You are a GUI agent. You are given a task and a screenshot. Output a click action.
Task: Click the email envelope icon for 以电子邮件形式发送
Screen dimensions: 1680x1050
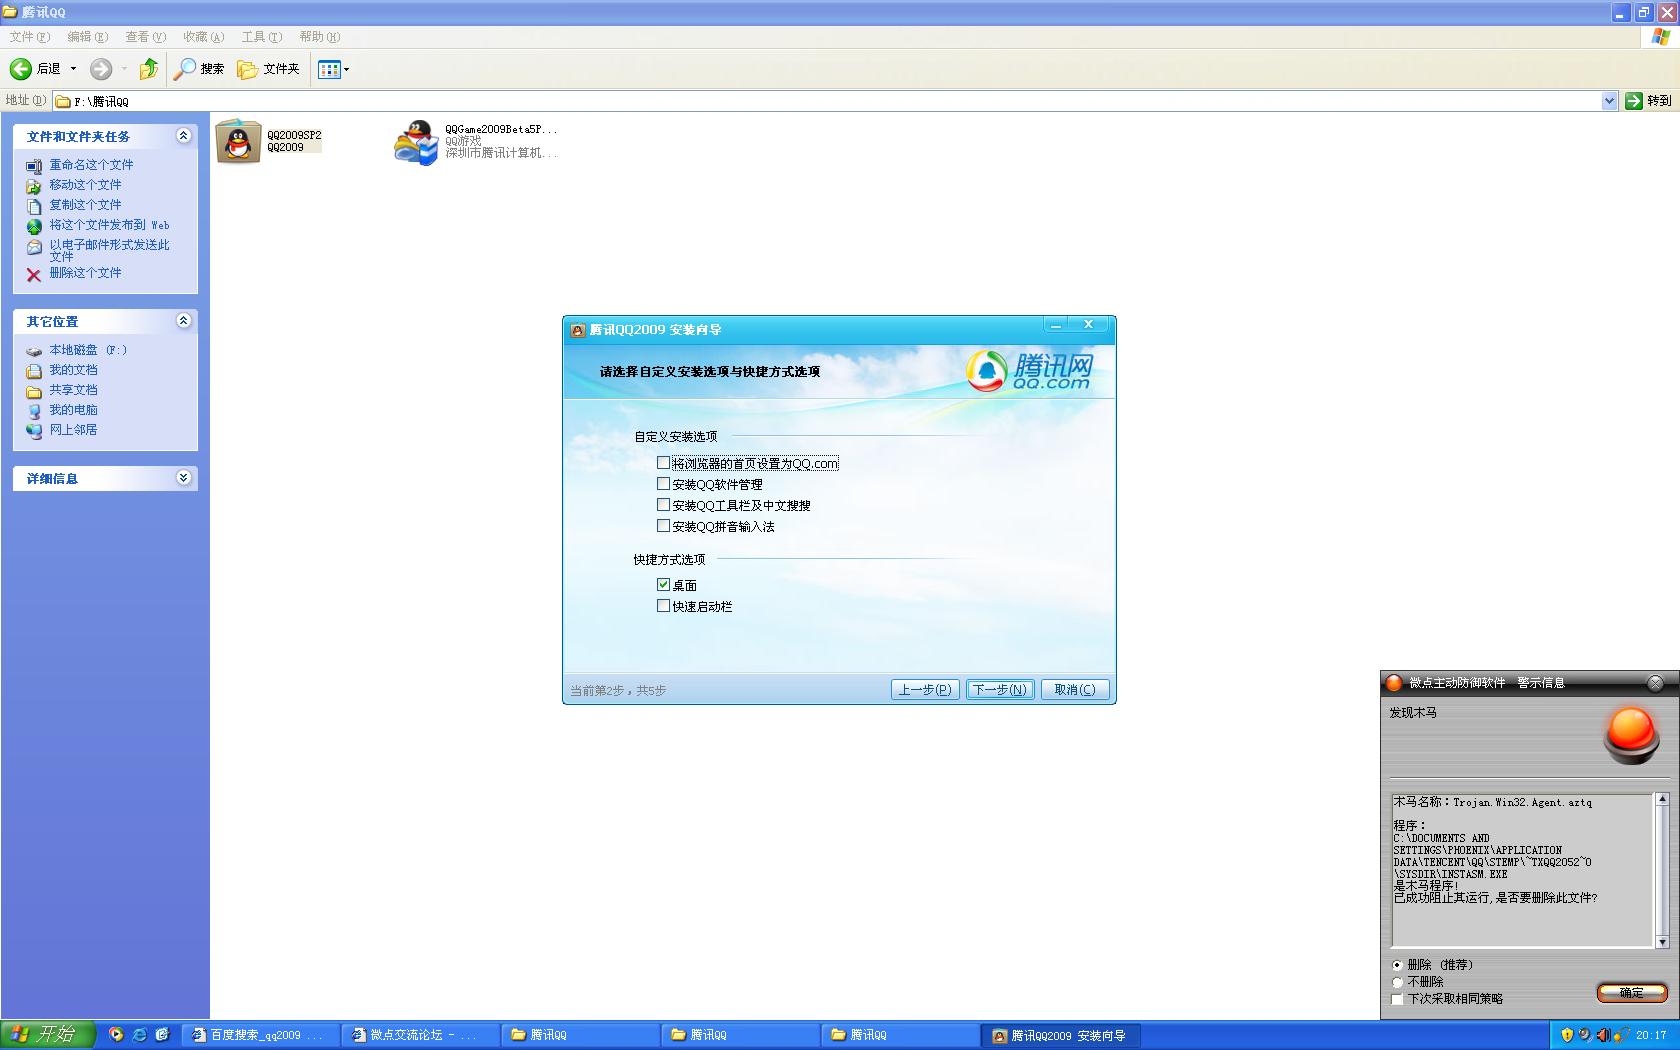click(34, 247)
